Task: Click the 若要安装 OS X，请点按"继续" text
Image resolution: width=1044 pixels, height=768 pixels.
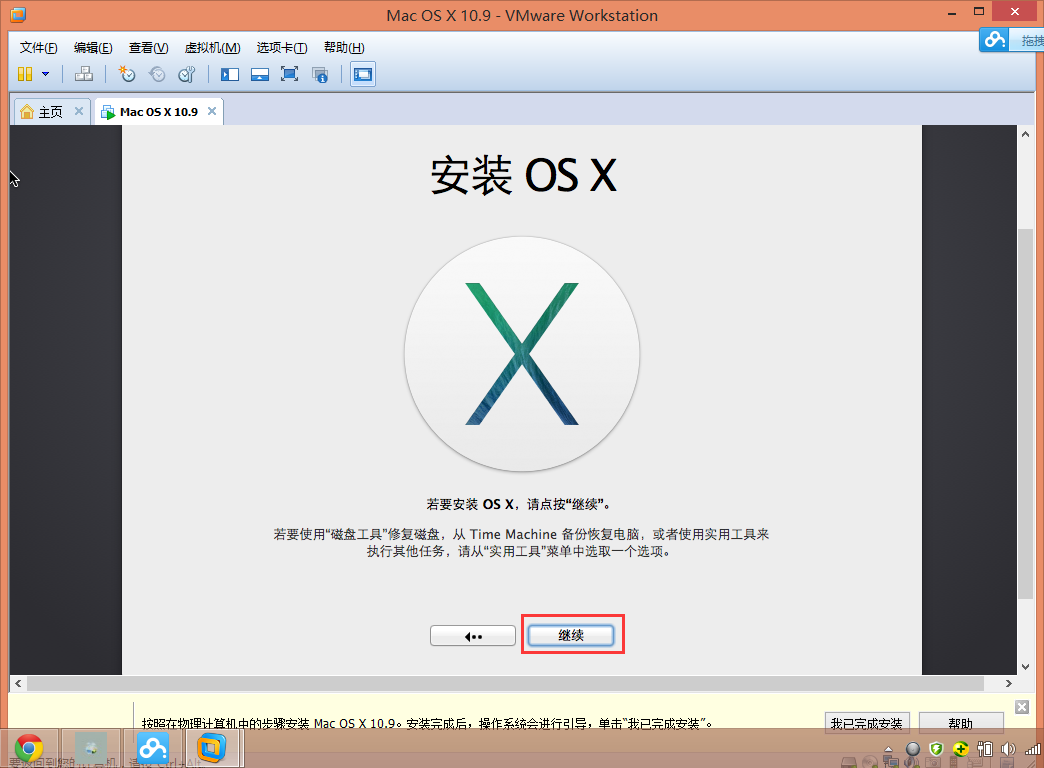Action: (x=519, y=504)
